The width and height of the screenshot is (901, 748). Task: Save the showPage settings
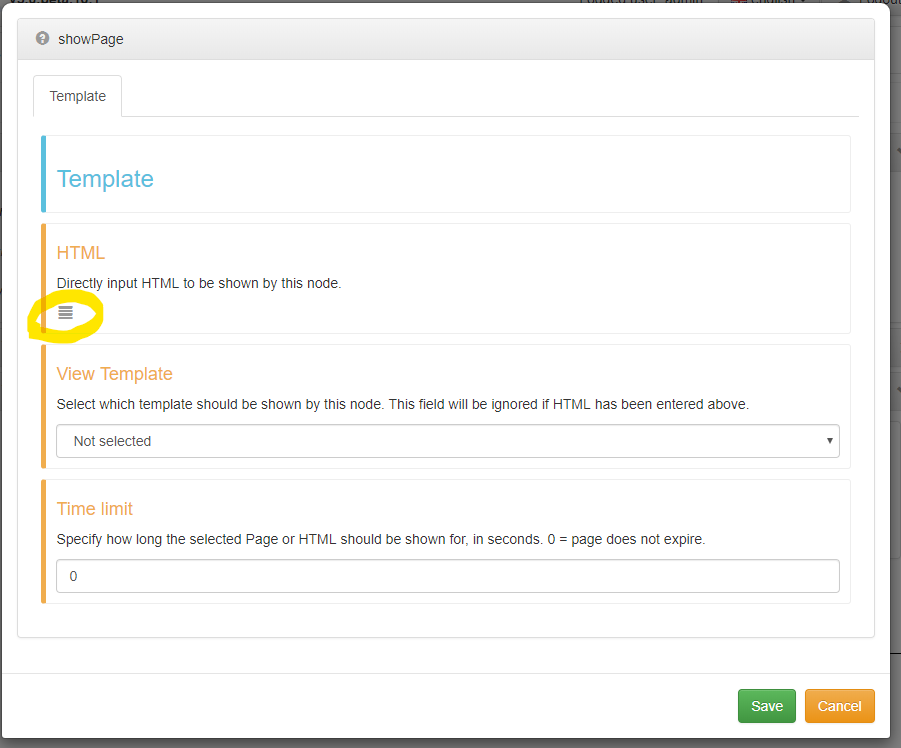coord(767,706)
